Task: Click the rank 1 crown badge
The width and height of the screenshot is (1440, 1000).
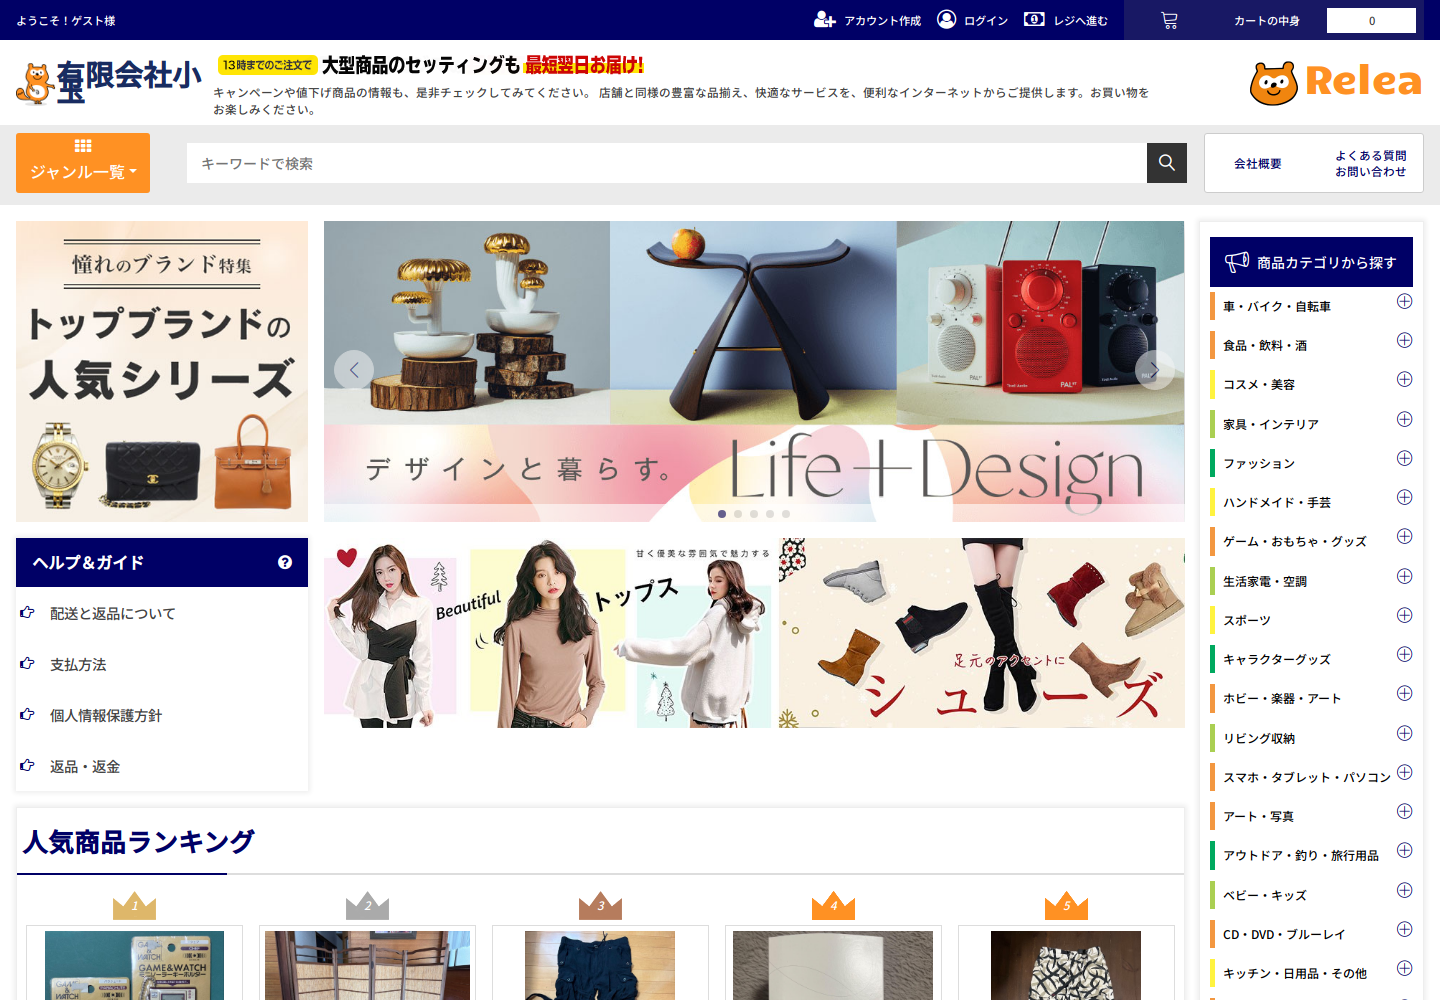Action: click(134, 905)
